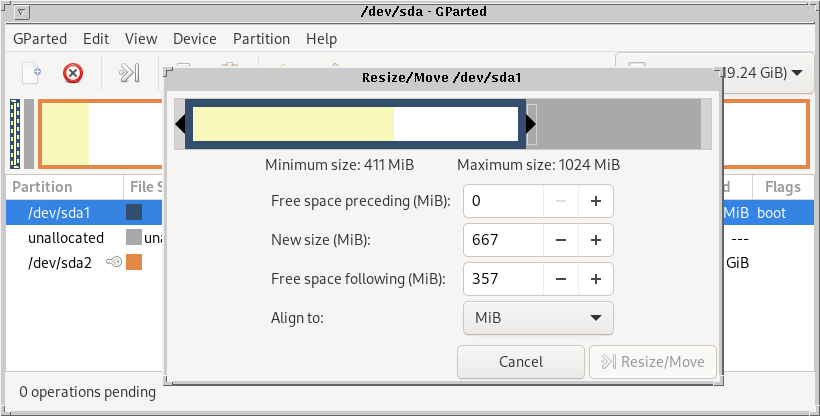Decrease Free space following value
This screenshot has width=820, height=416.
pos(561,278)
